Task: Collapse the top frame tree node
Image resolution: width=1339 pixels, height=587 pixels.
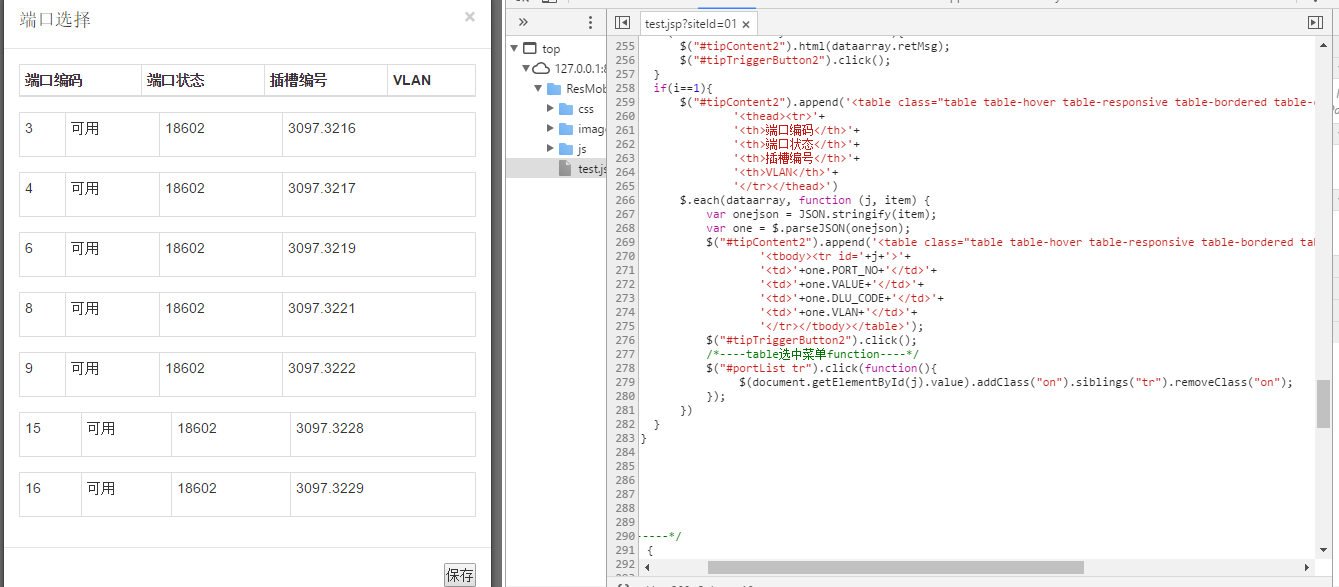Action: (514, 48)
